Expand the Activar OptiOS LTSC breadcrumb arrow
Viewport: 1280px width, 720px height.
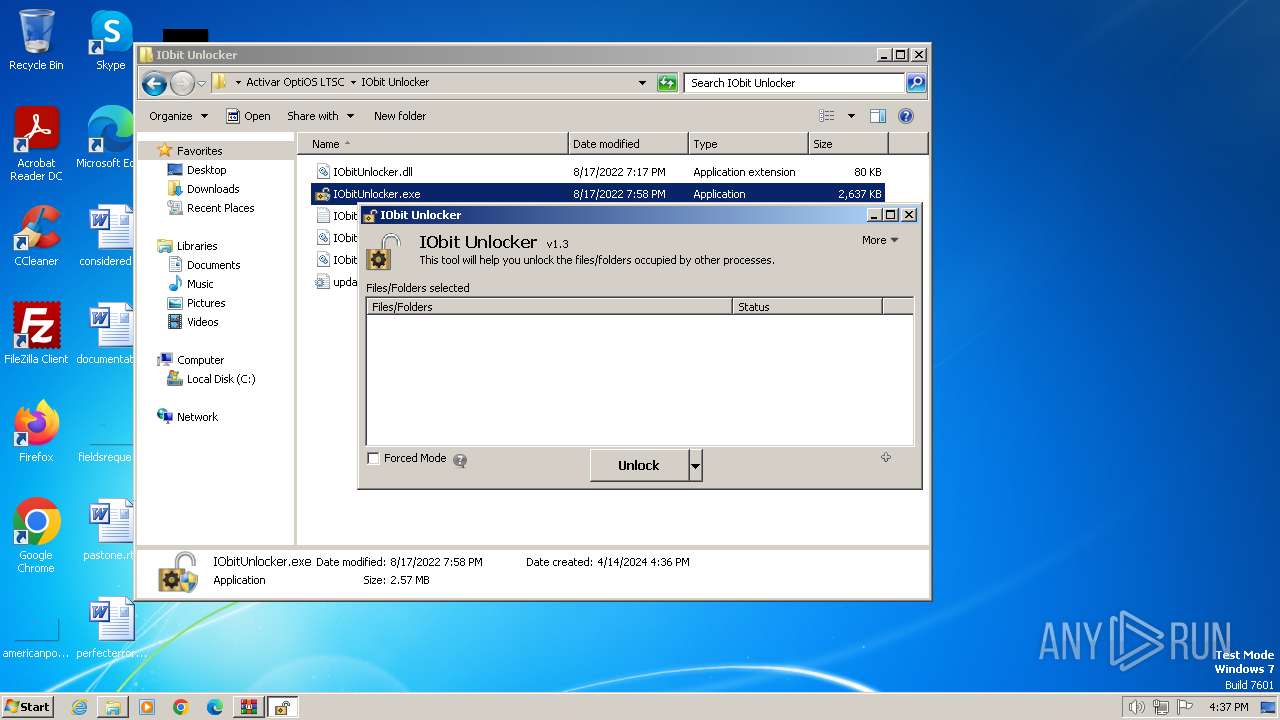[354, 83]
